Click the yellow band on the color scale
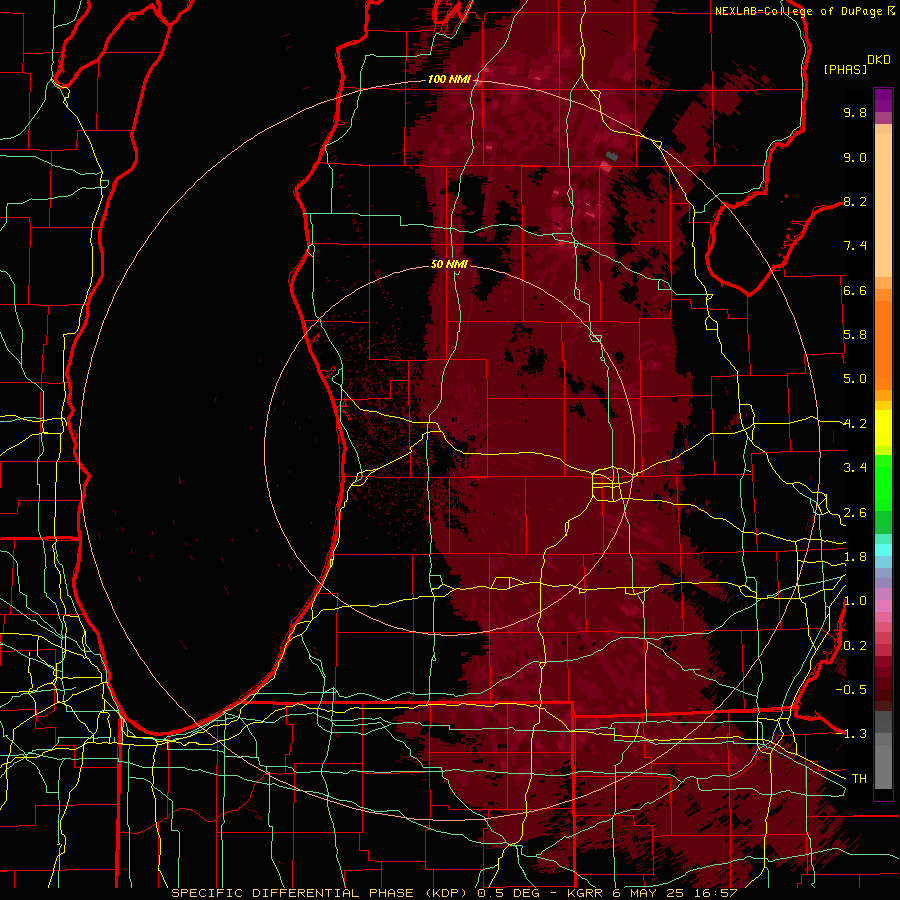Screen dimensions: 900x900 coord(883,428)
